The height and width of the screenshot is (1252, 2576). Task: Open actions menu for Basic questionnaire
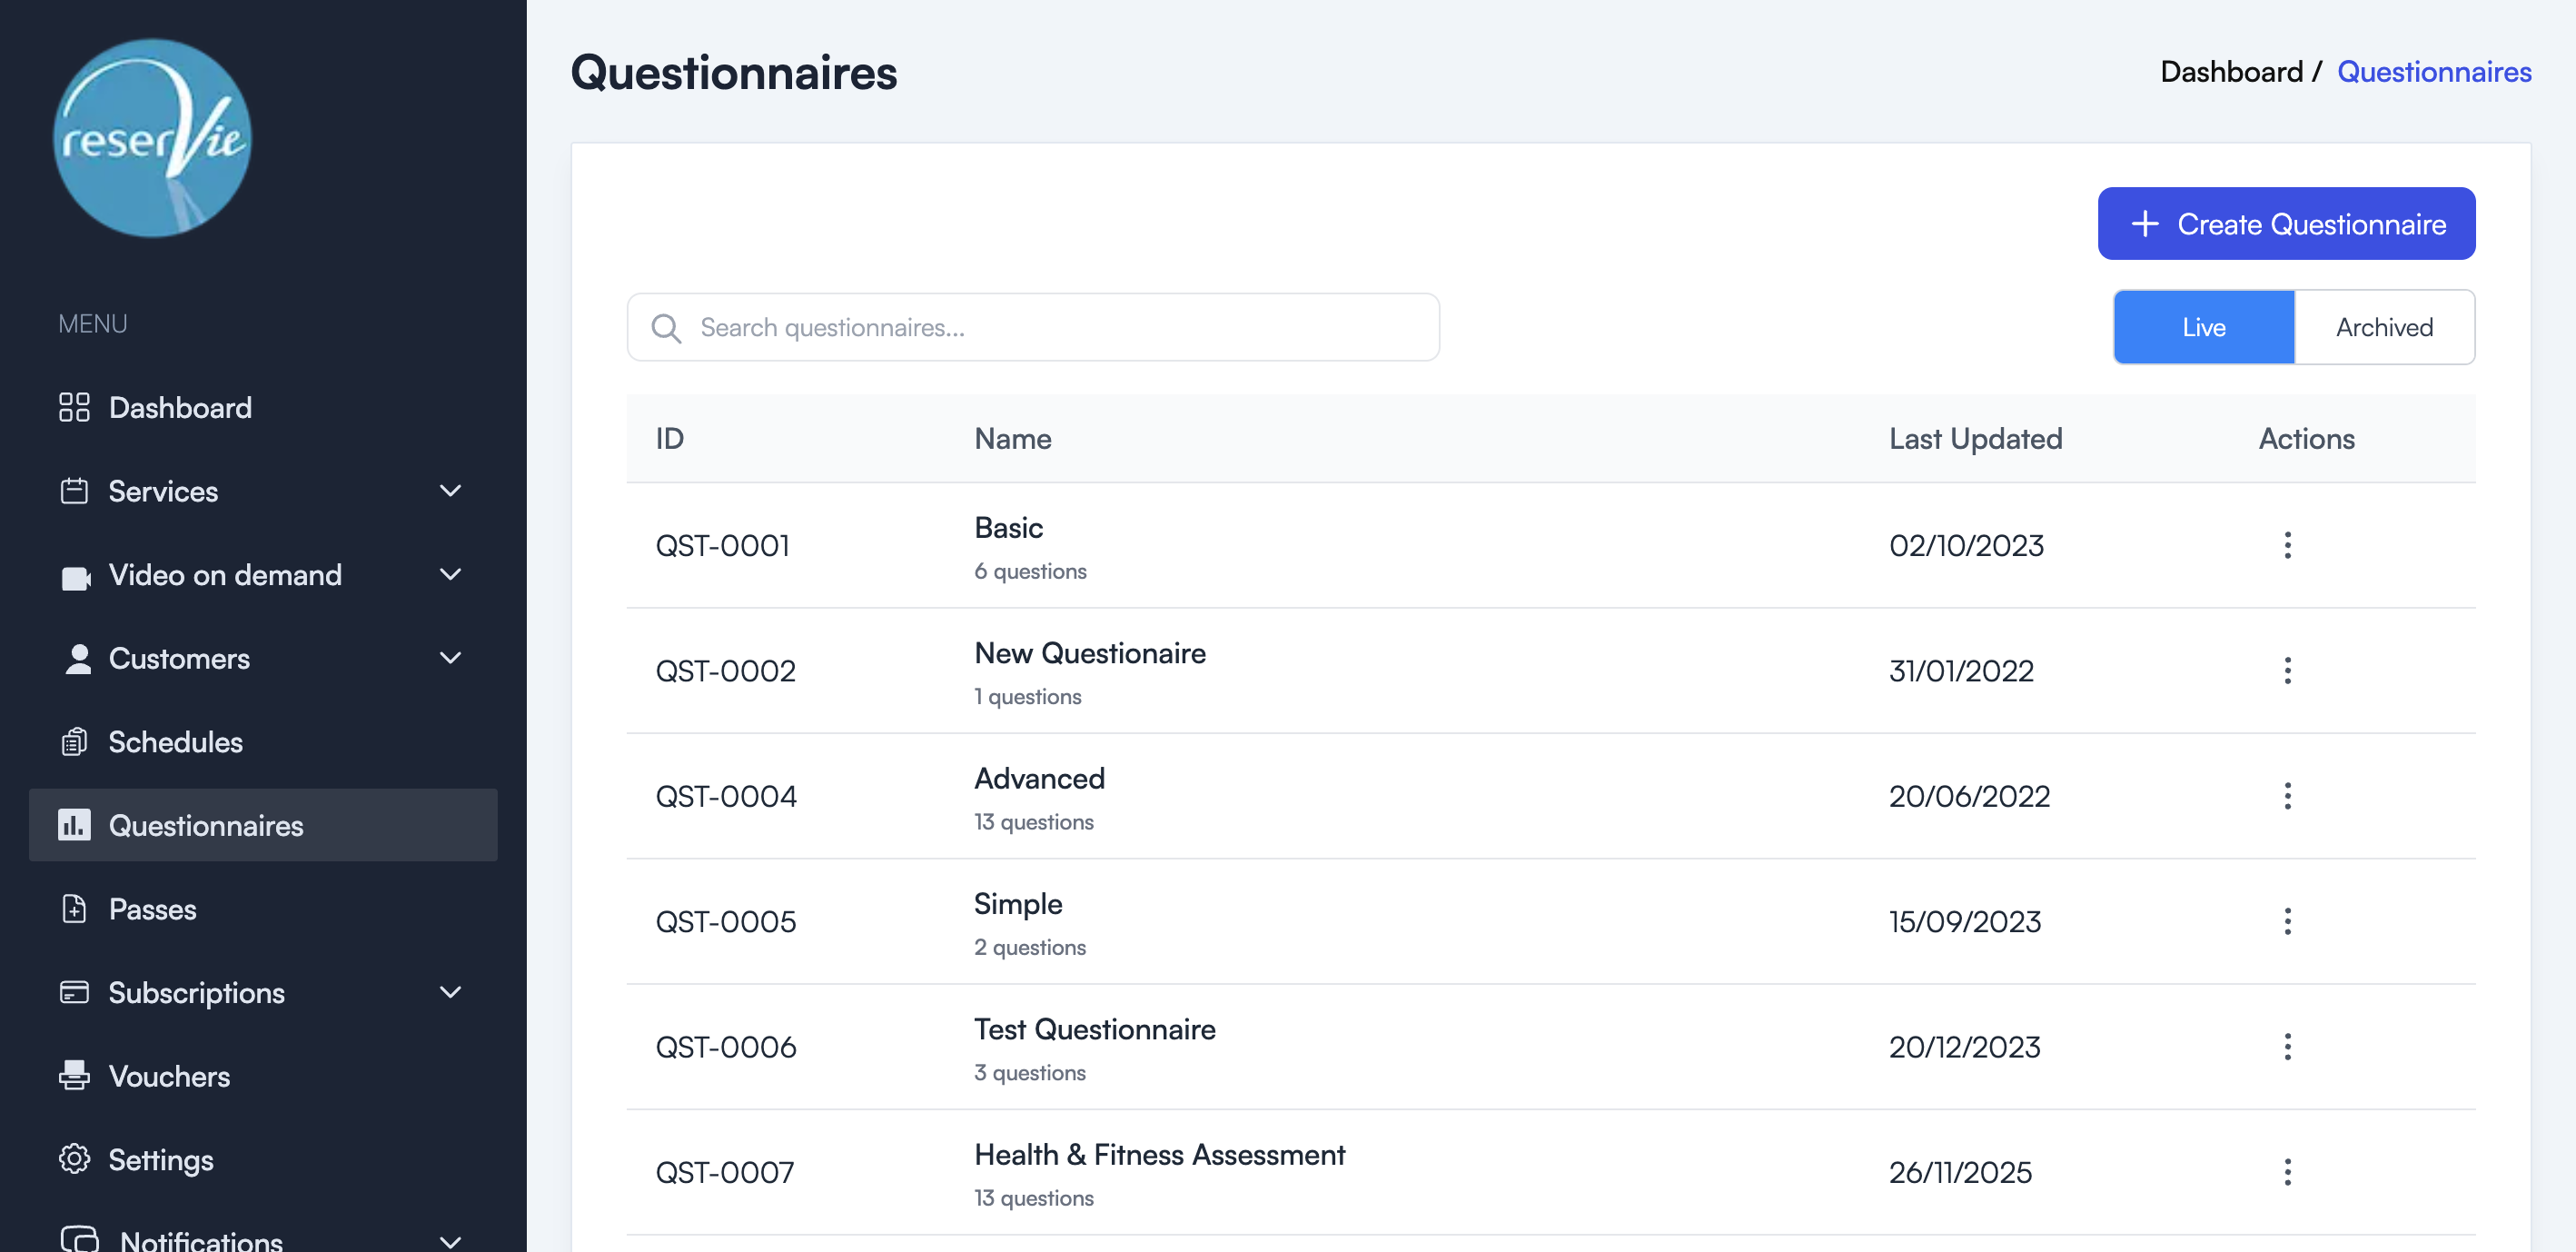pos(2287,545)
